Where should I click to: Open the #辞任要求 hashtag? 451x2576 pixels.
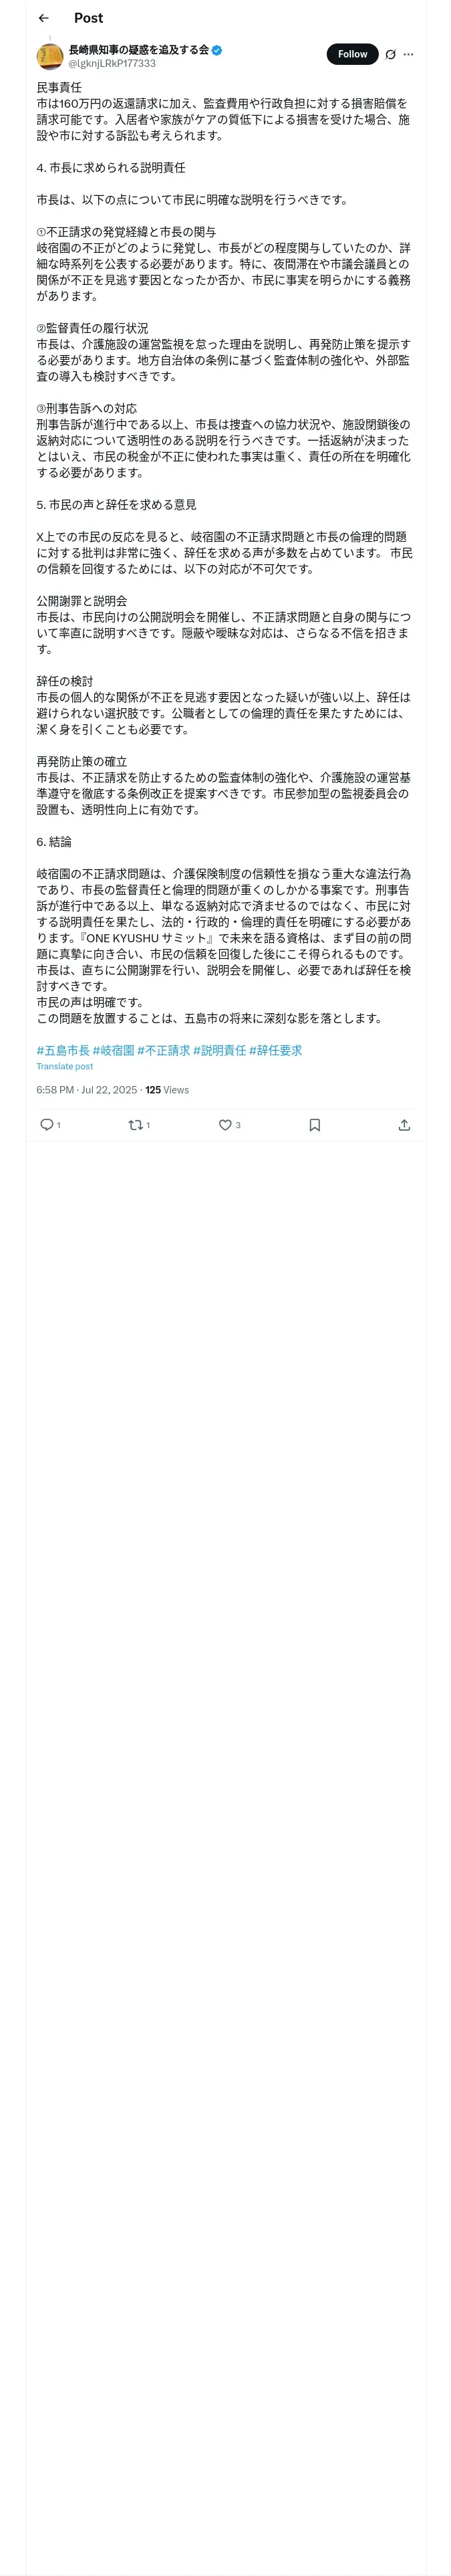275,1050
